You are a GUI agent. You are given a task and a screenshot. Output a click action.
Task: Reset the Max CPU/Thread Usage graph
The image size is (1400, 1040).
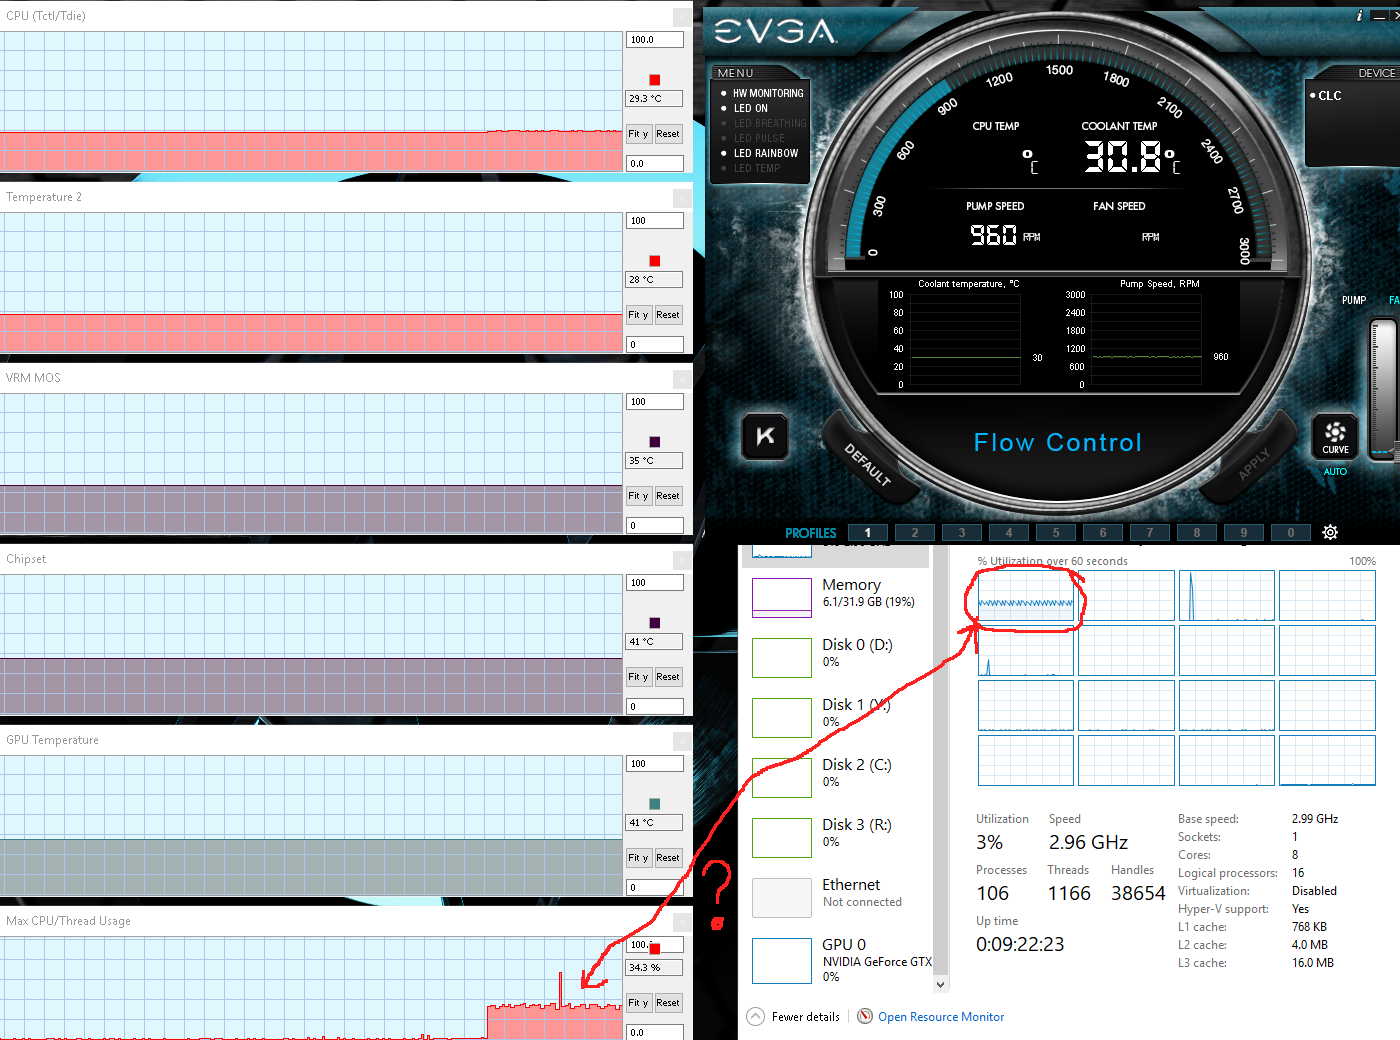click(668, 1003)
